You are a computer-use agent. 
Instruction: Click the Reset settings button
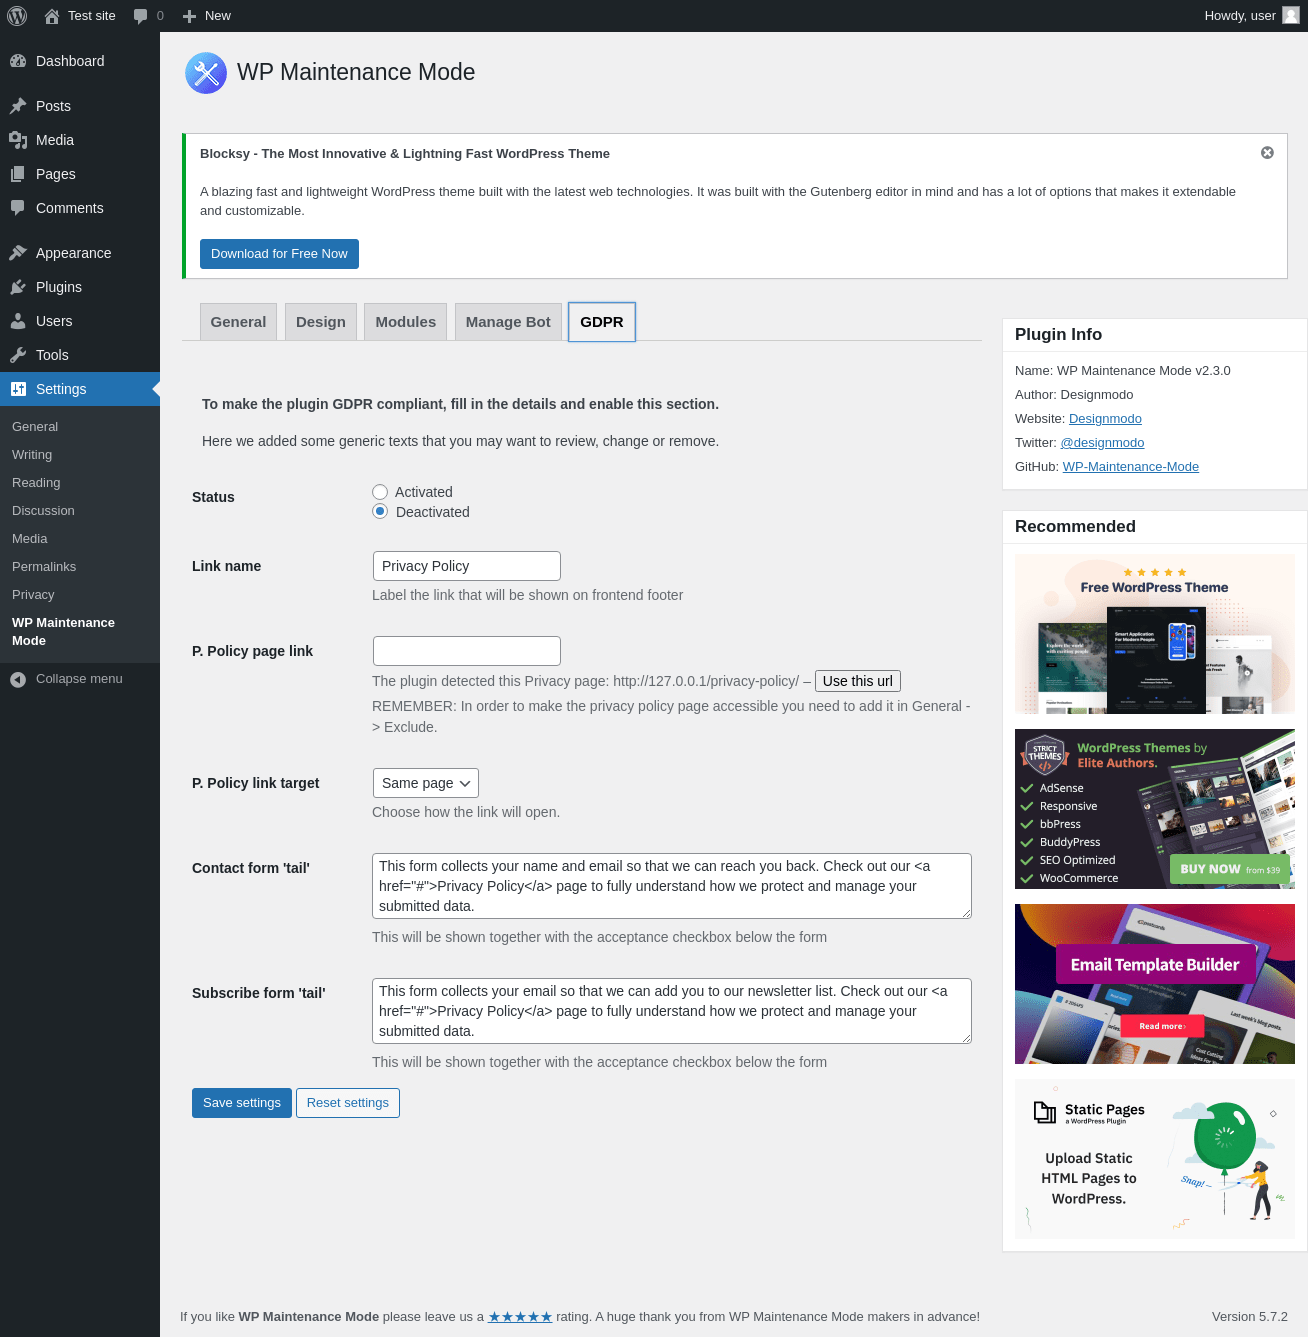pos(348,1103)
